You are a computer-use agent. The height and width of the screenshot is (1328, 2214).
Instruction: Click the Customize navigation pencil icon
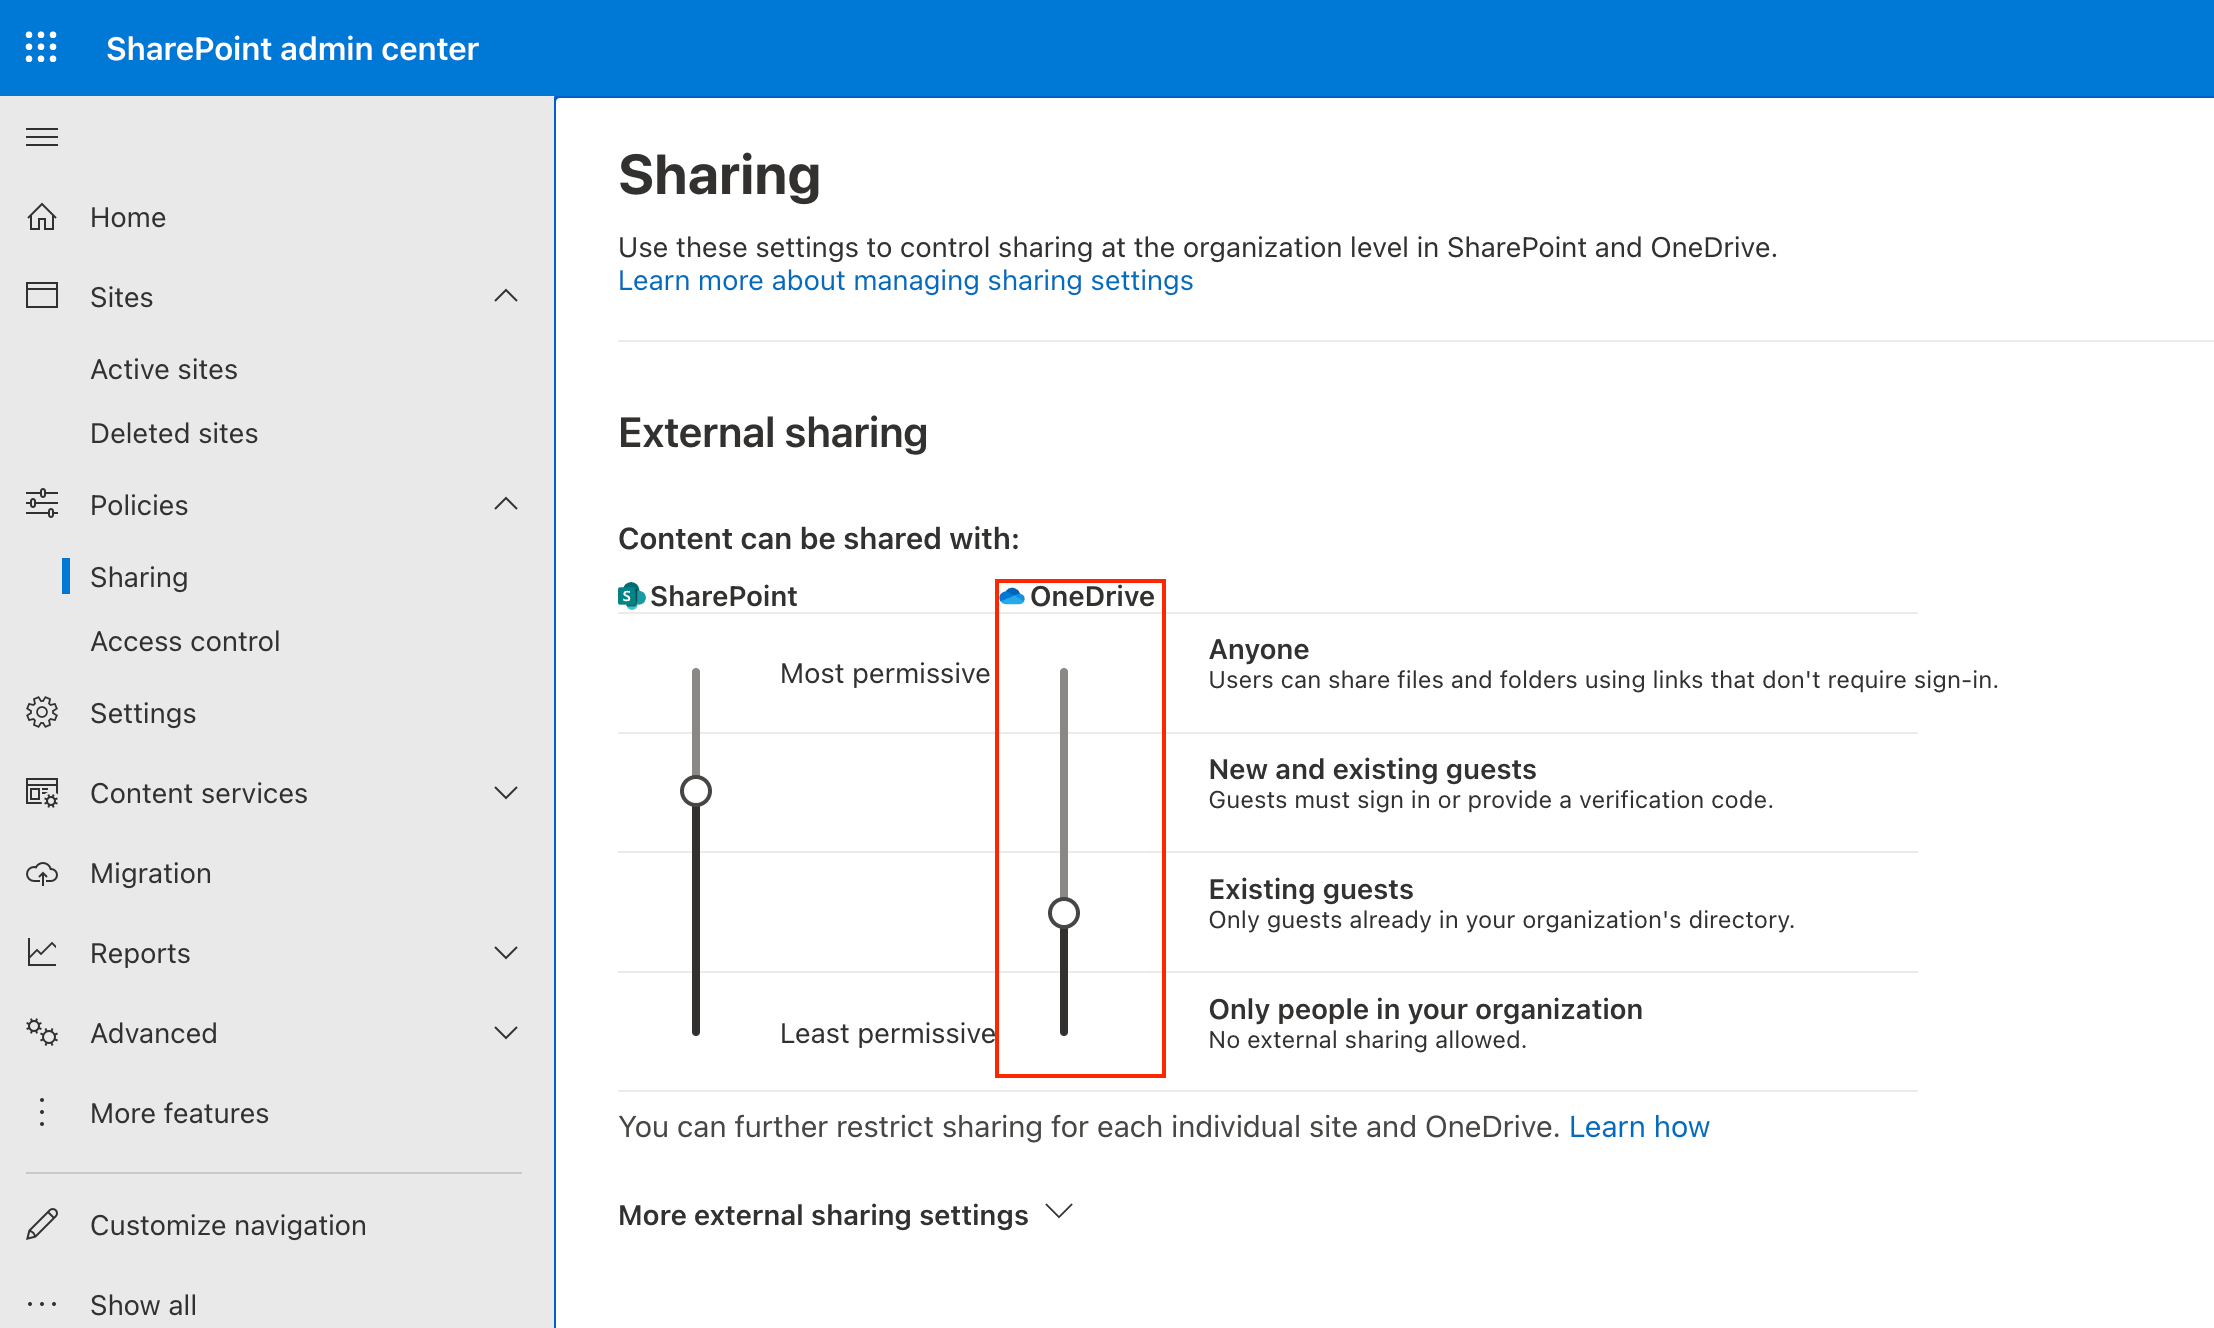[x=42, y=1224]
